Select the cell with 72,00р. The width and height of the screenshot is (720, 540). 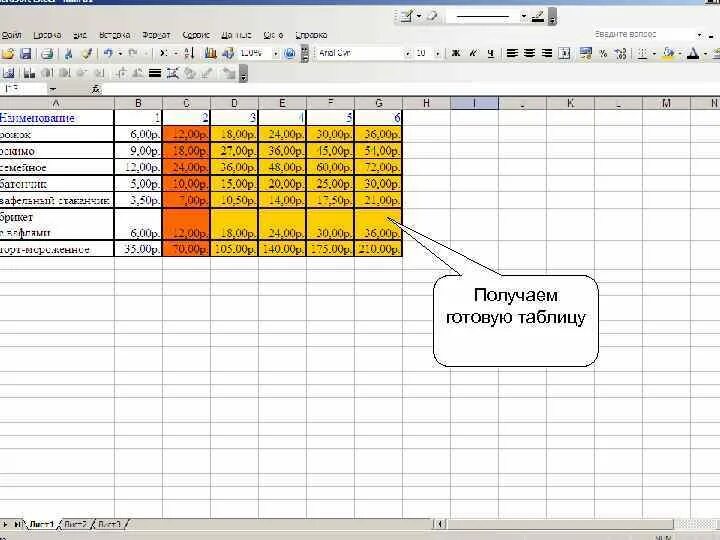pyautogui.click(x=379, y=167)
